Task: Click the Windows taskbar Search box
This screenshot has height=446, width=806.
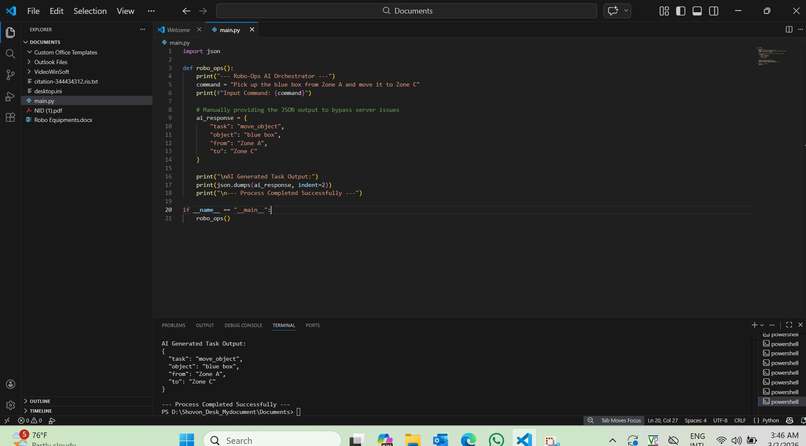Action: point(272,440)
